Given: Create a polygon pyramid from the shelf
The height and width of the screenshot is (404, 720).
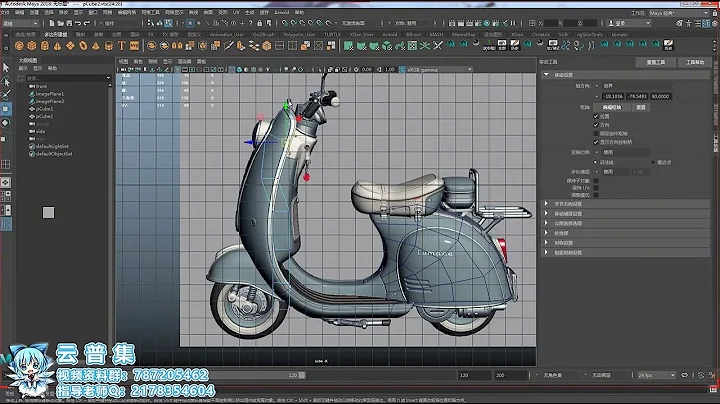Looking at the screenshot, I should (x=96, y=46).
